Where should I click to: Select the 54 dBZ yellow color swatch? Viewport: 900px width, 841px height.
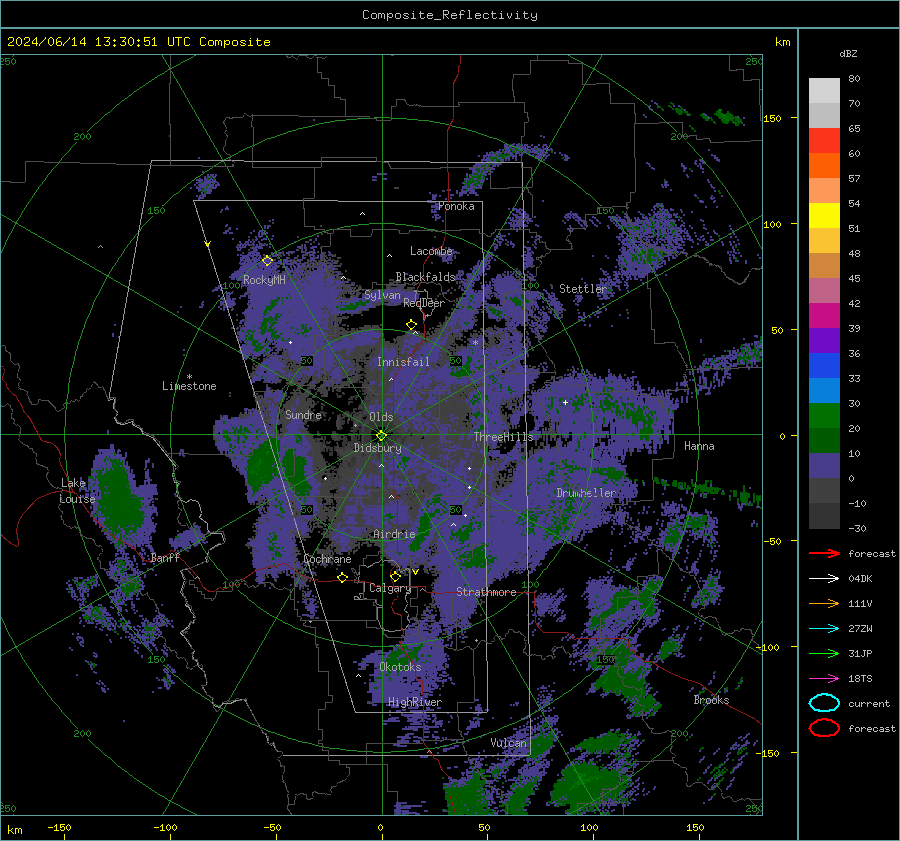click(x=824, y=215)
